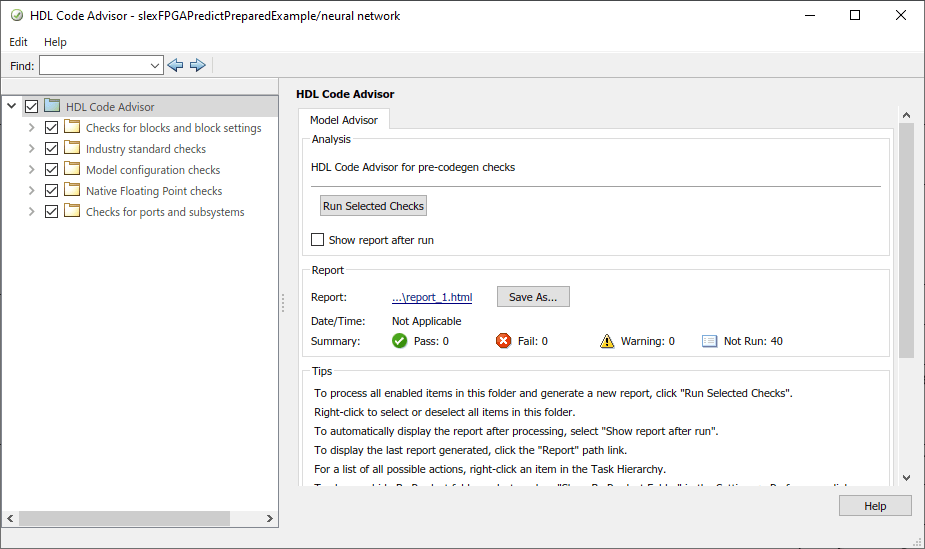This screenshot has height=549, width=925.
Task: Click the yellow Warning summary icon
Action: pos(607,341)
